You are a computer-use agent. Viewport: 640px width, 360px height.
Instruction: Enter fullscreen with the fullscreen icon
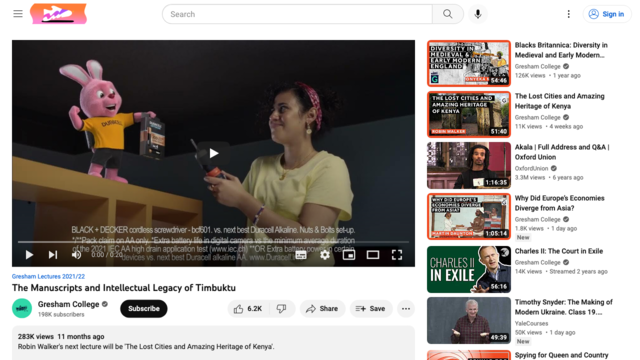click(397, 255)
